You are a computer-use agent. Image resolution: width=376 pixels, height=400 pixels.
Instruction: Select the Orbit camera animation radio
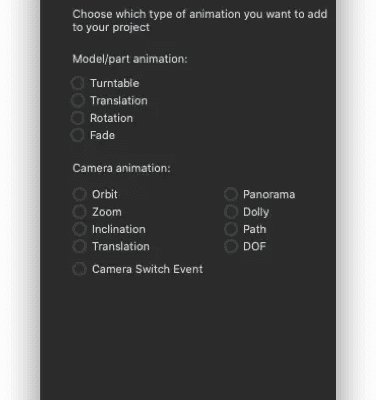click(80, 194)
